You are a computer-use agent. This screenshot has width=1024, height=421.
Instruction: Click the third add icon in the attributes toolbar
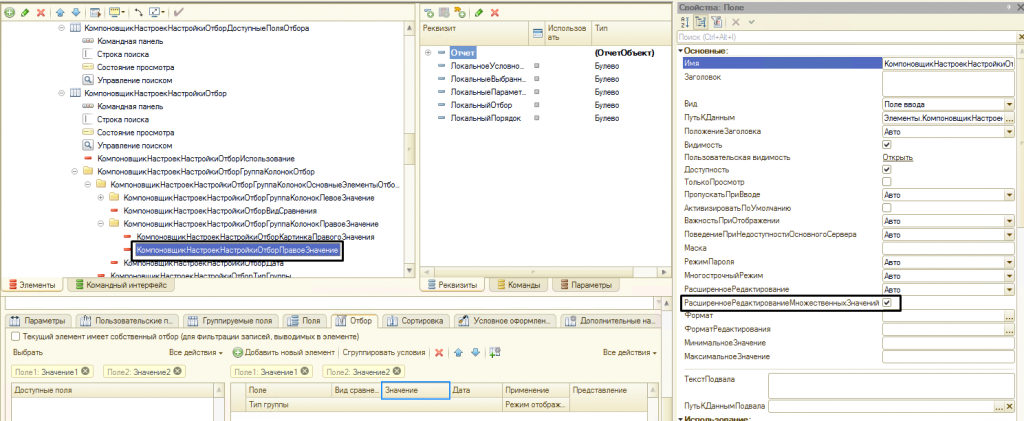[x=460, y=12]
